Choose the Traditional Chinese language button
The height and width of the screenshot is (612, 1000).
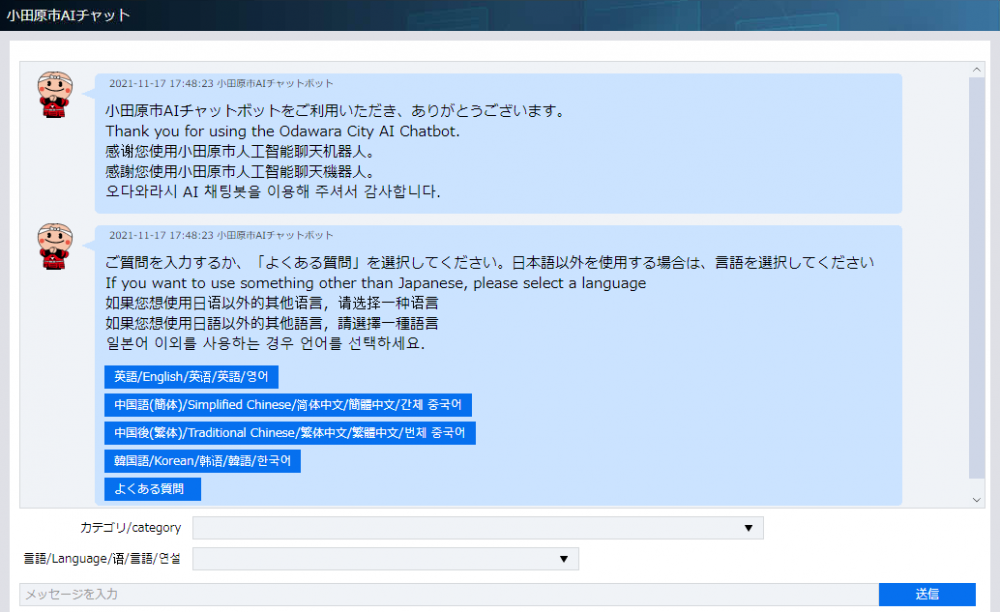[x=290, y=433]
